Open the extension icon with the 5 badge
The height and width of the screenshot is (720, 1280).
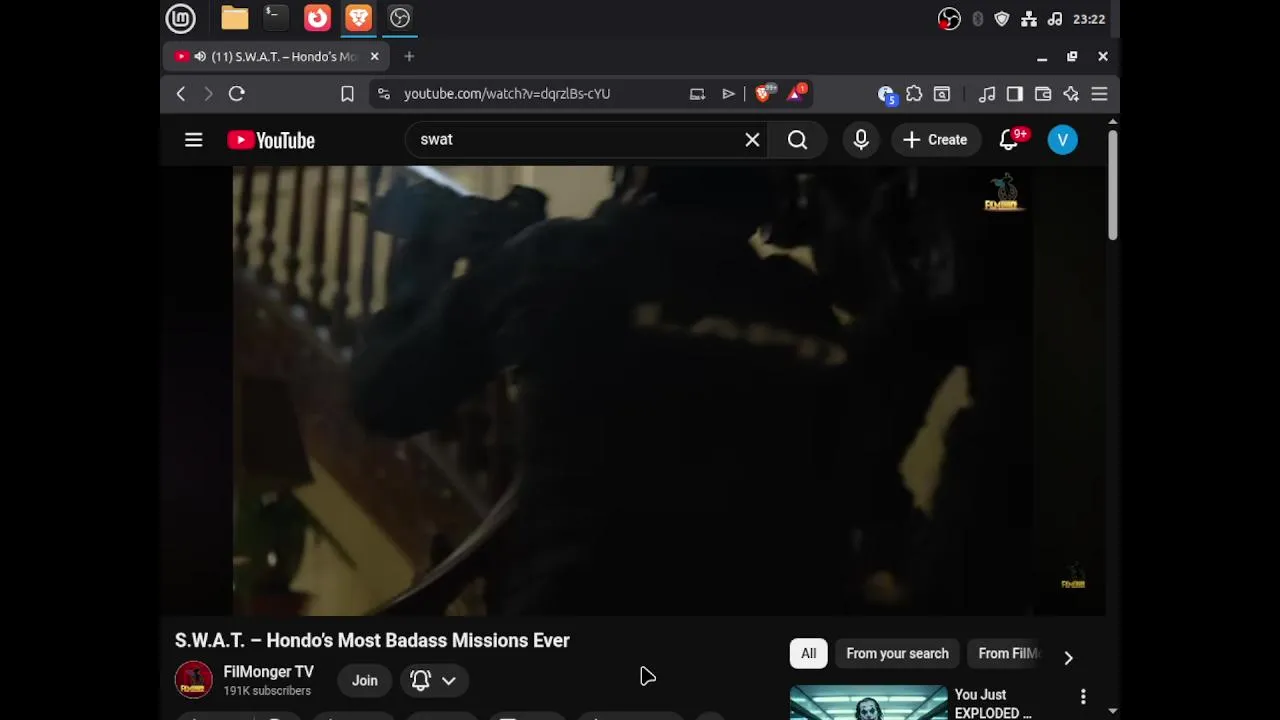pos(886,94)
